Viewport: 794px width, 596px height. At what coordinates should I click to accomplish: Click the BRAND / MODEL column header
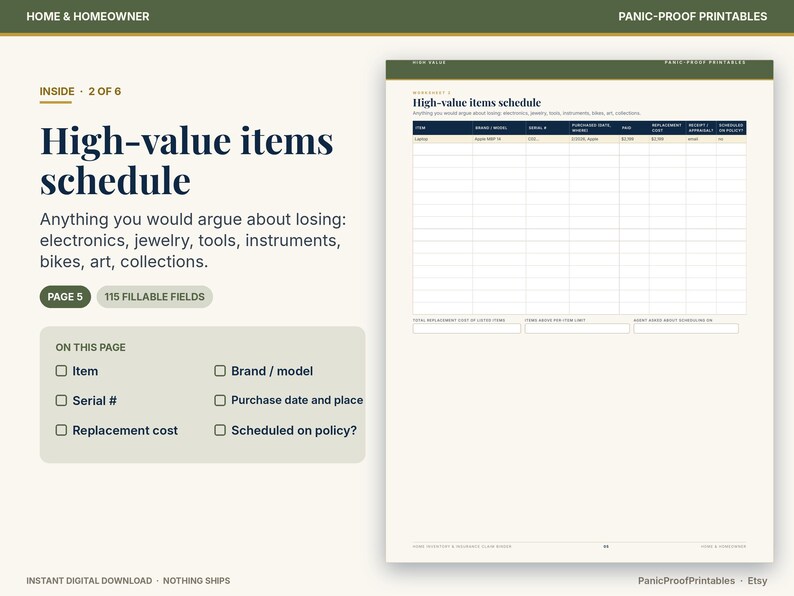[x=499, y=128]
